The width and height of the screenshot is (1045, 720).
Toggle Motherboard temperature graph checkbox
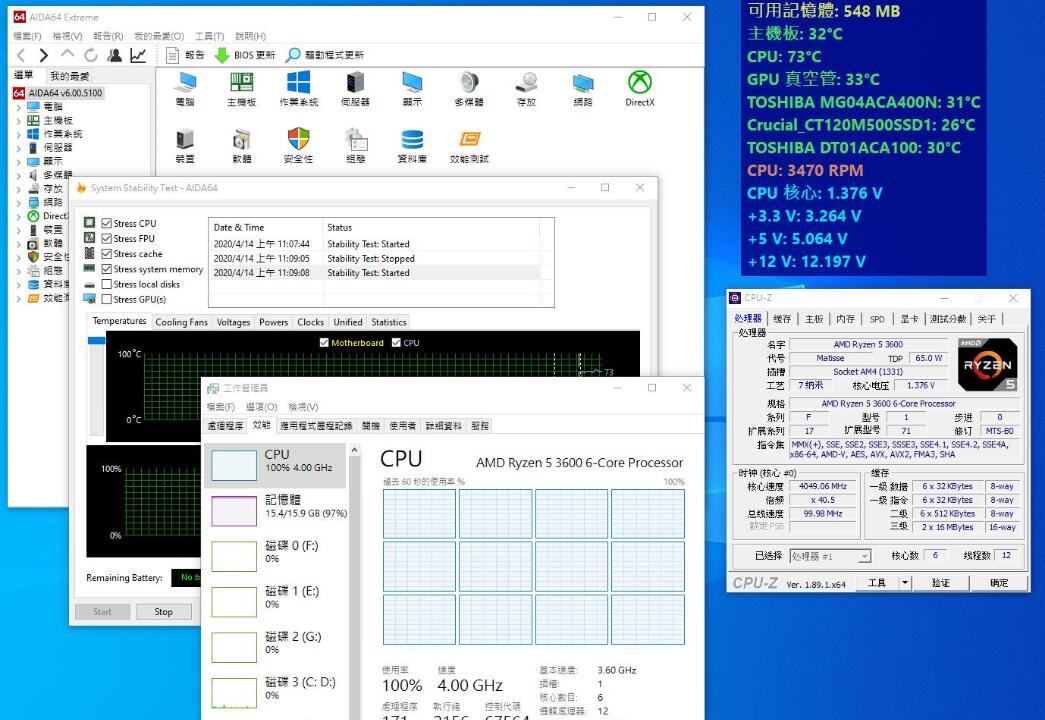pos(324,343)
